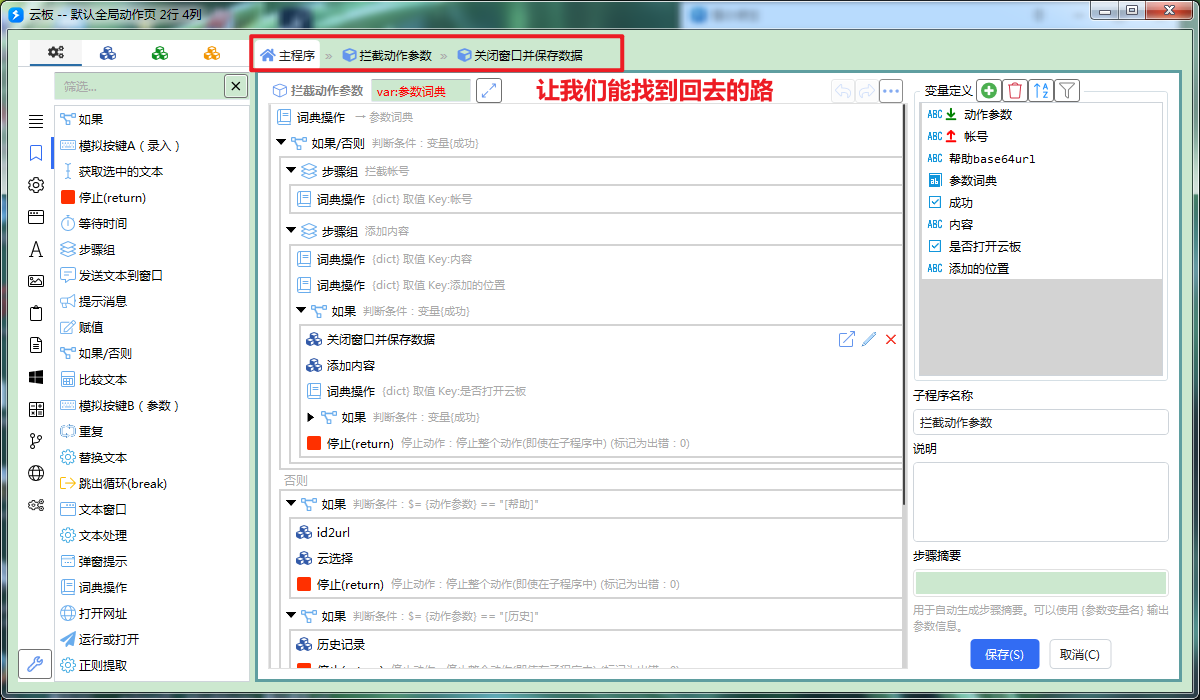Open the gear category in left sidebar
This screenshot has height=700, width=1200.
pos(36,185)
